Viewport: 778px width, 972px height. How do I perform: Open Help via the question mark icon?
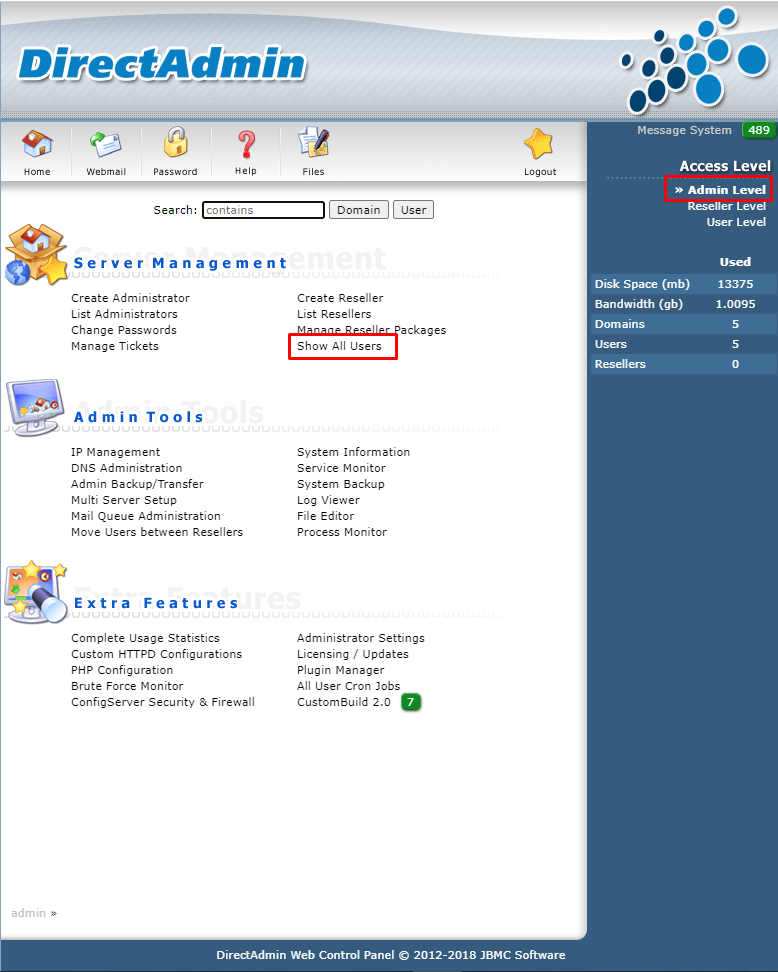point(246,146)
